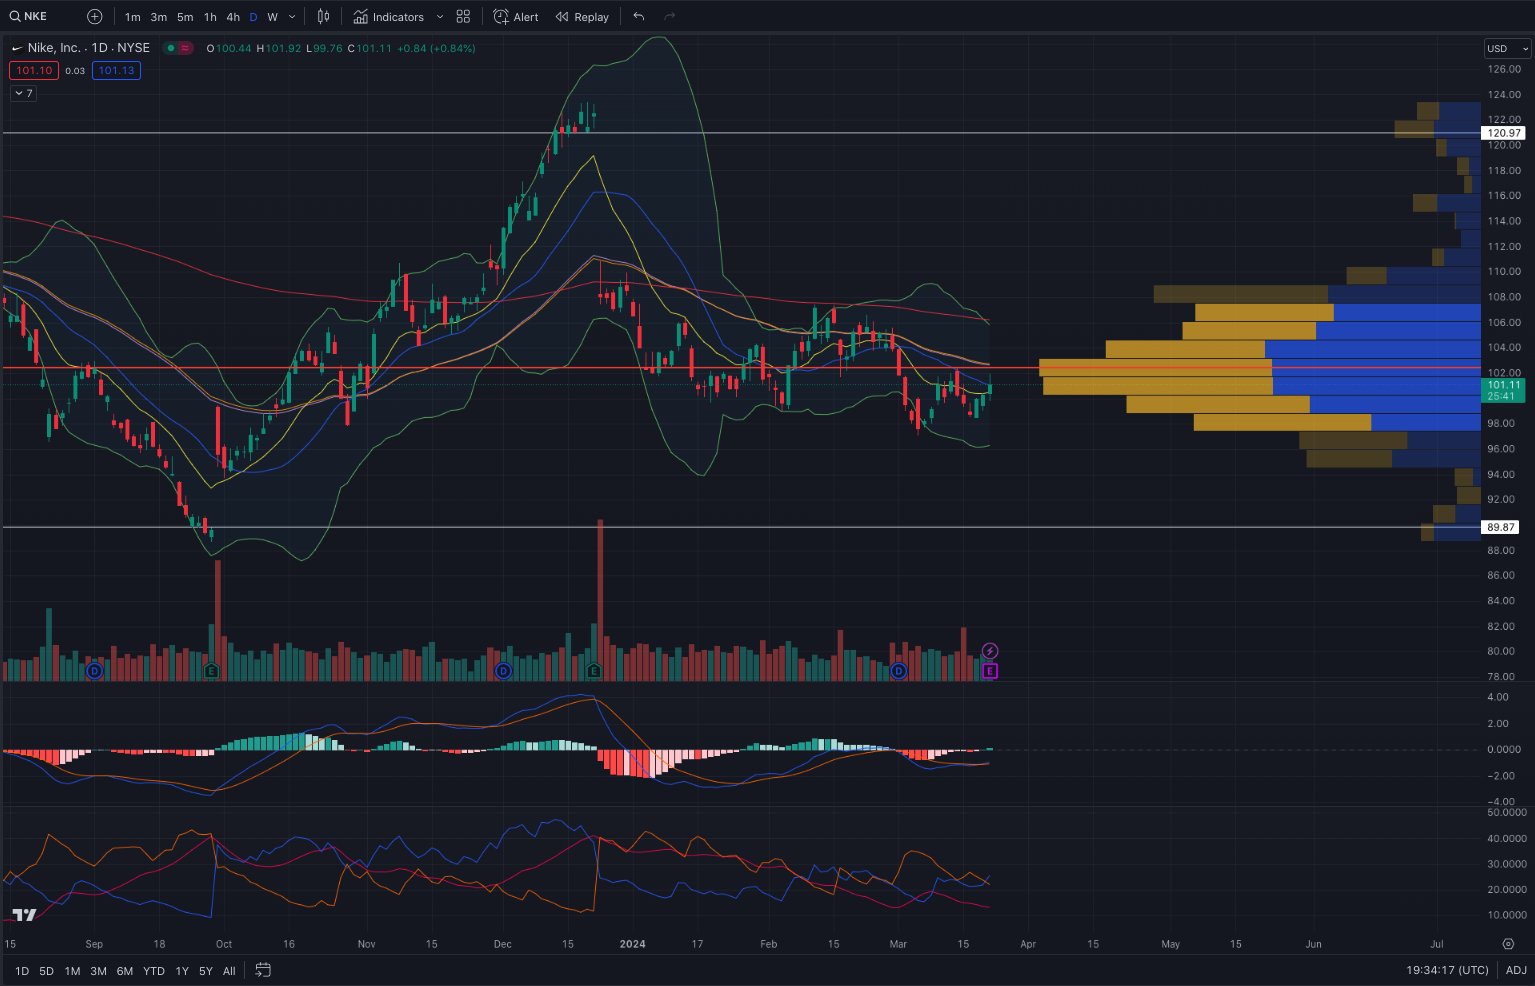Switch to the 4h interval
Viewport: 1535px width, 986px height.
232,17
